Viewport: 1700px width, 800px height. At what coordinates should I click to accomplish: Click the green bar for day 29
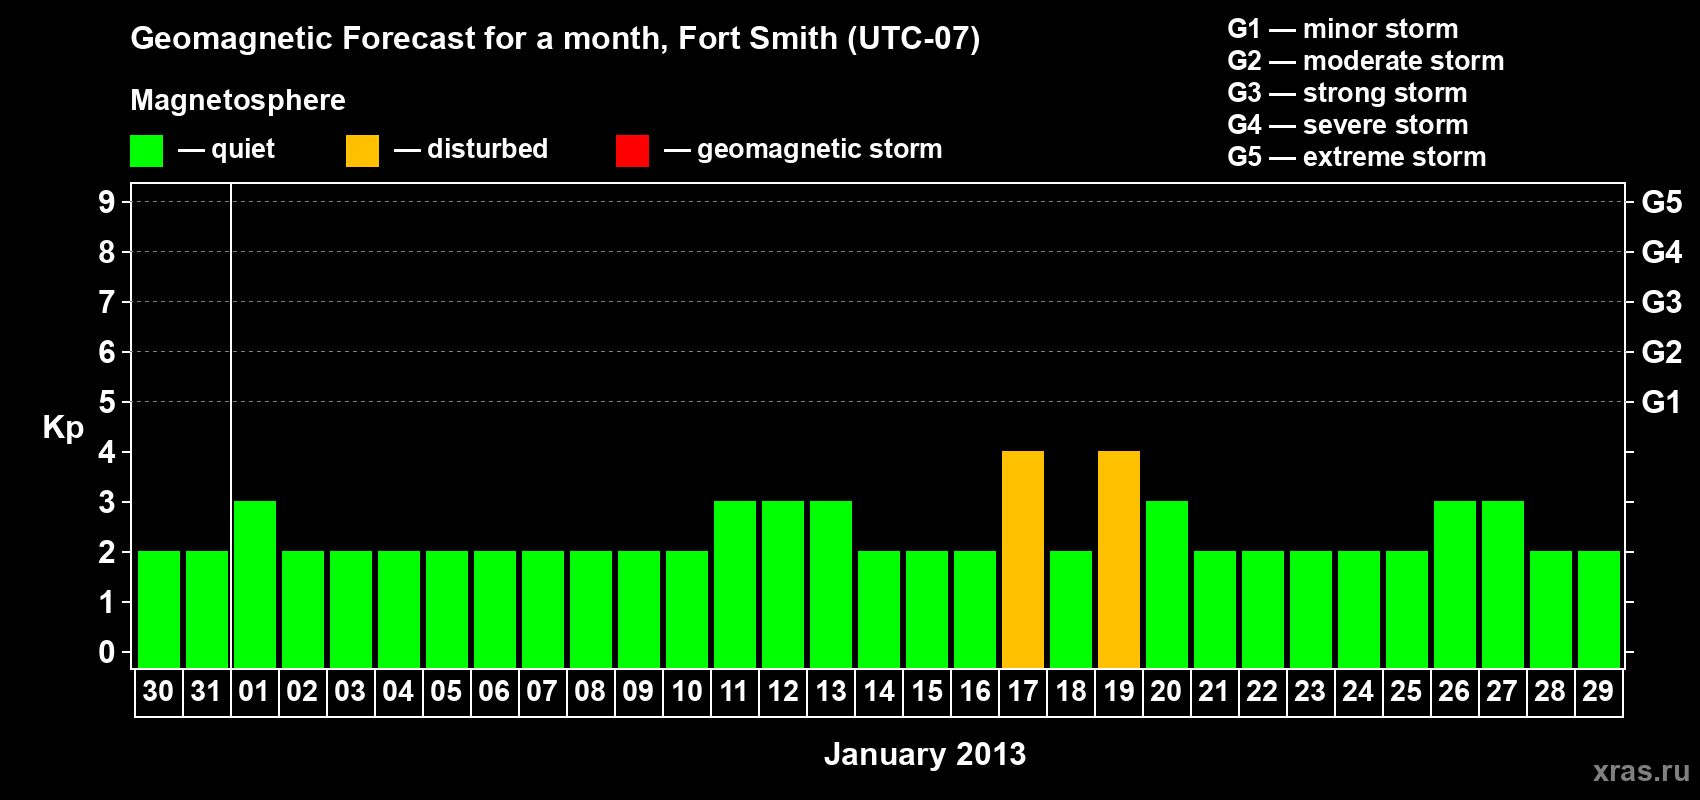click(1599, 609)
